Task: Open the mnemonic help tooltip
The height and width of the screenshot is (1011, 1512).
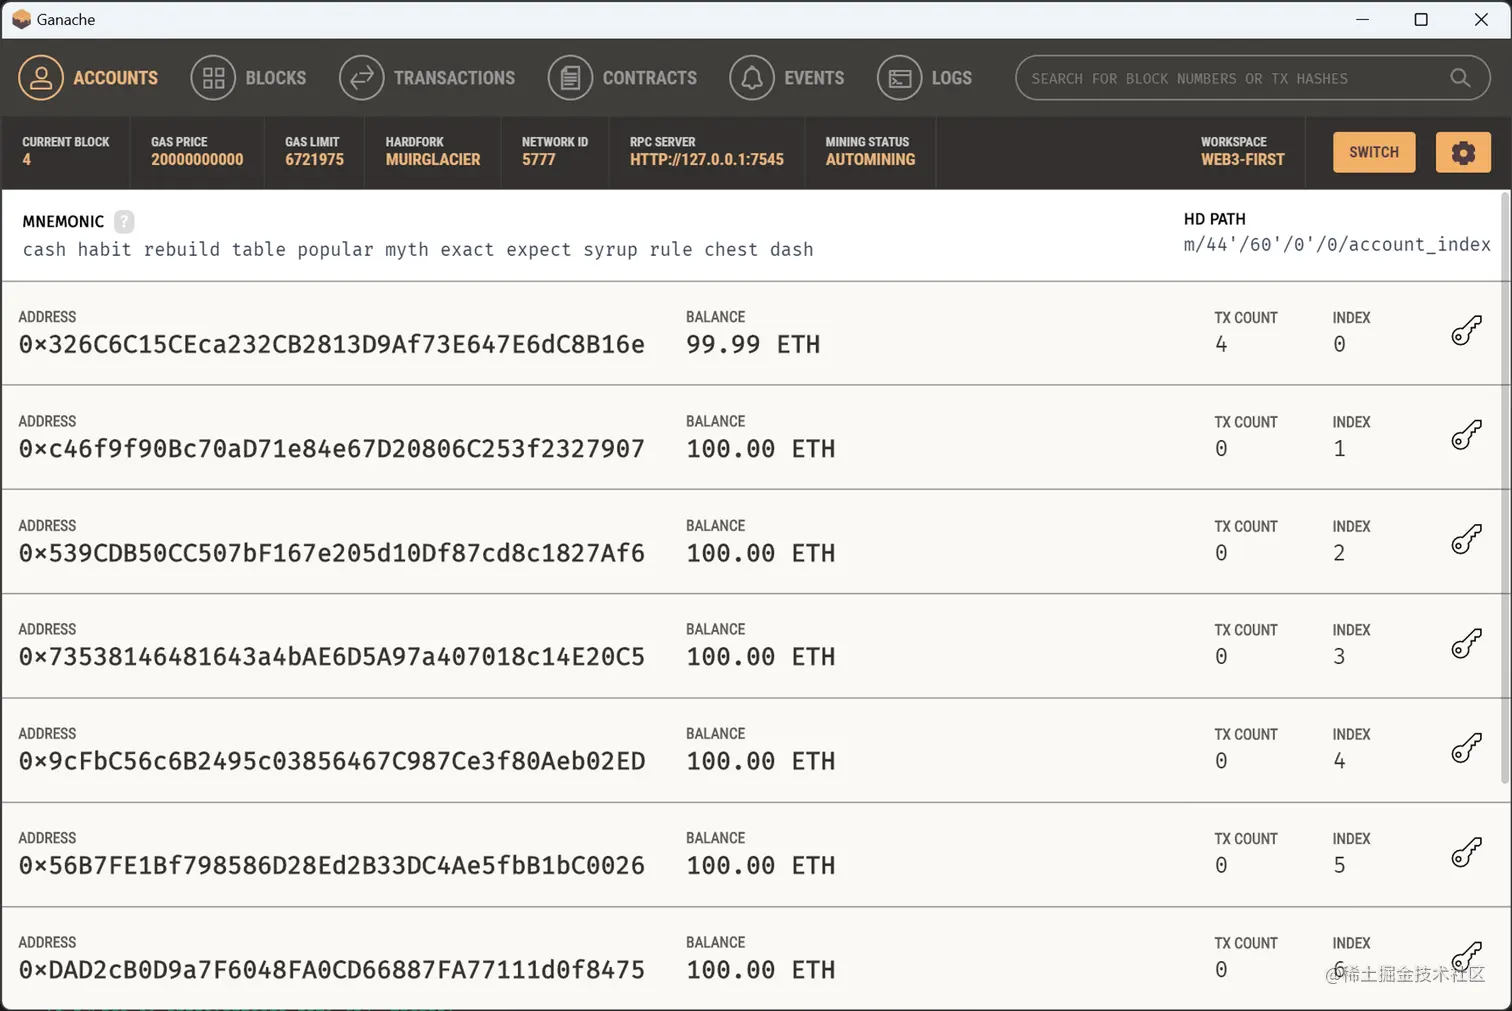Action: tap(124, 221)
